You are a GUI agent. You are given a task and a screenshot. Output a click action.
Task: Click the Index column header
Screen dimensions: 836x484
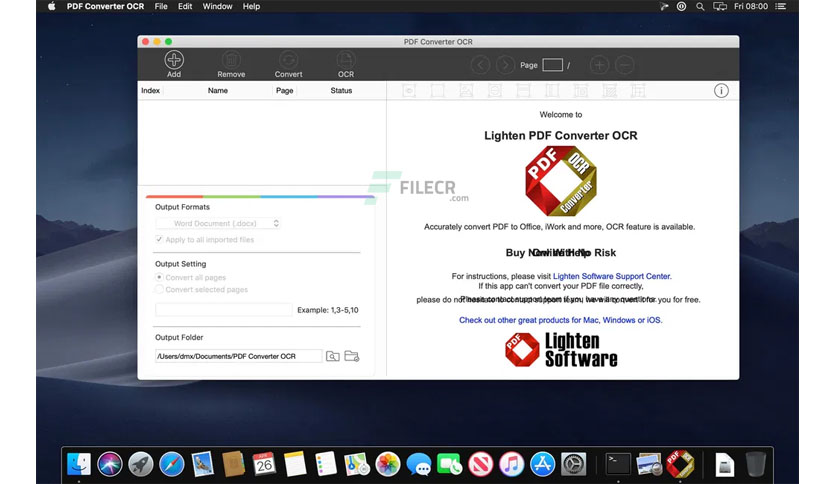pyautogui.click(x=150, y=91)
